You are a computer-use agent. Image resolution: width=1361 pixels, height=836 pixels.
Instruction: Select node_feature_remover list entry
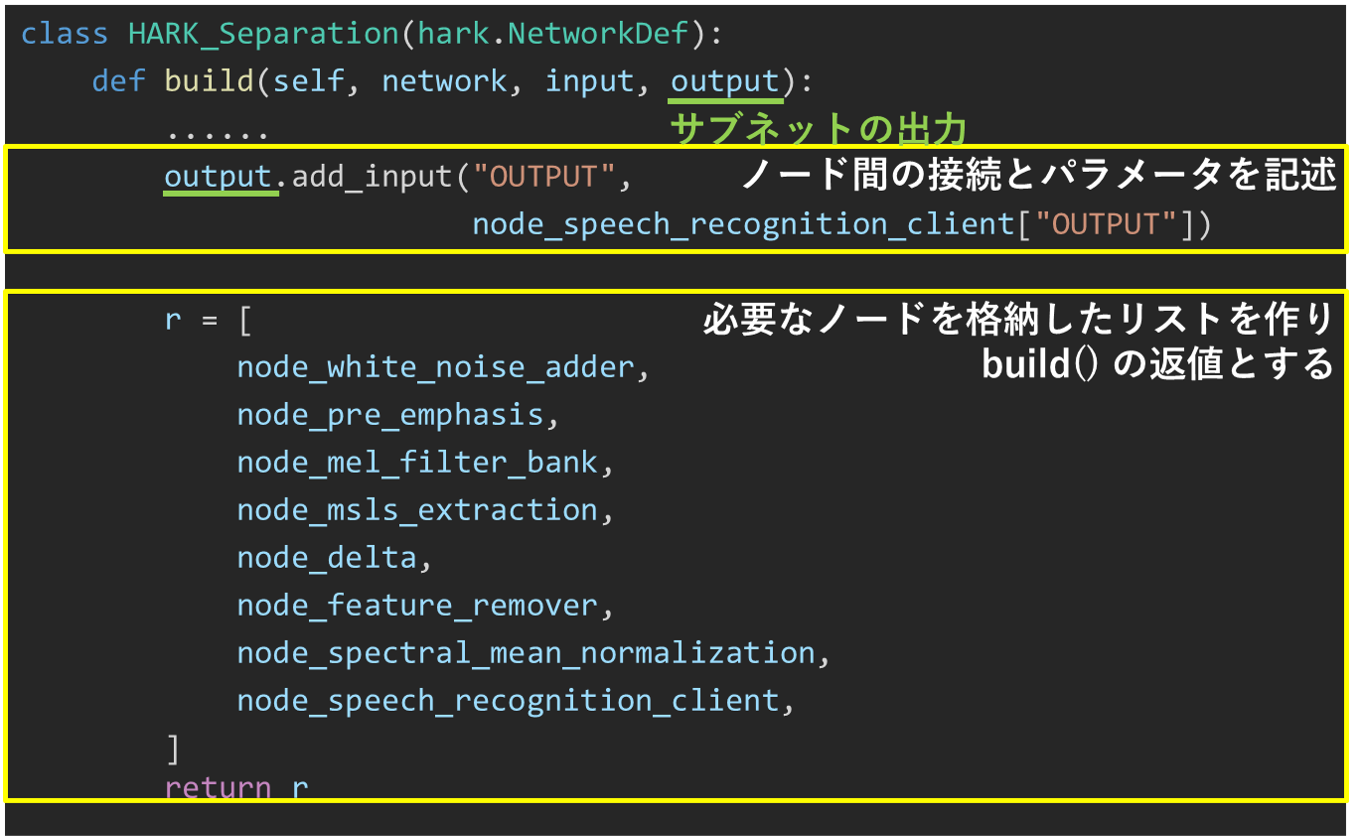(417, 605)
